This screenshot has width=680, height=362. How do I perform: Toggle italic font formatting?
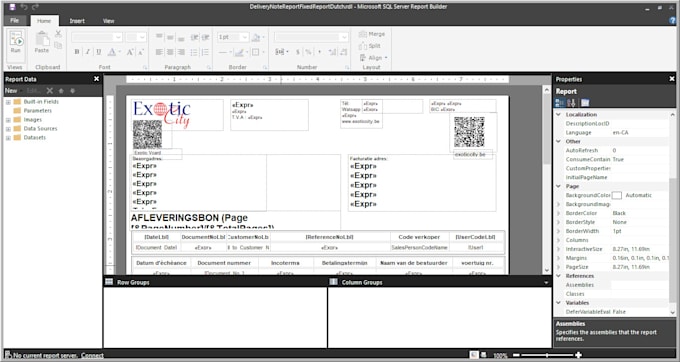88,52
